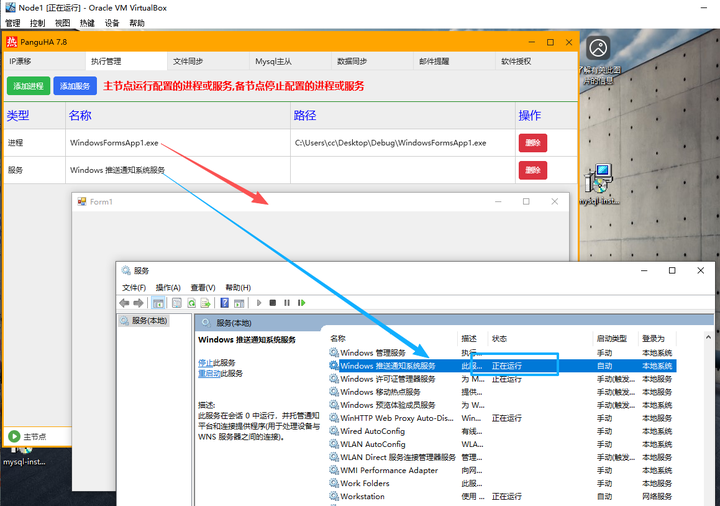720x506 pixels.
Task: Select the Windows 移动热点服务 row
Action: [x=502, y=392]
